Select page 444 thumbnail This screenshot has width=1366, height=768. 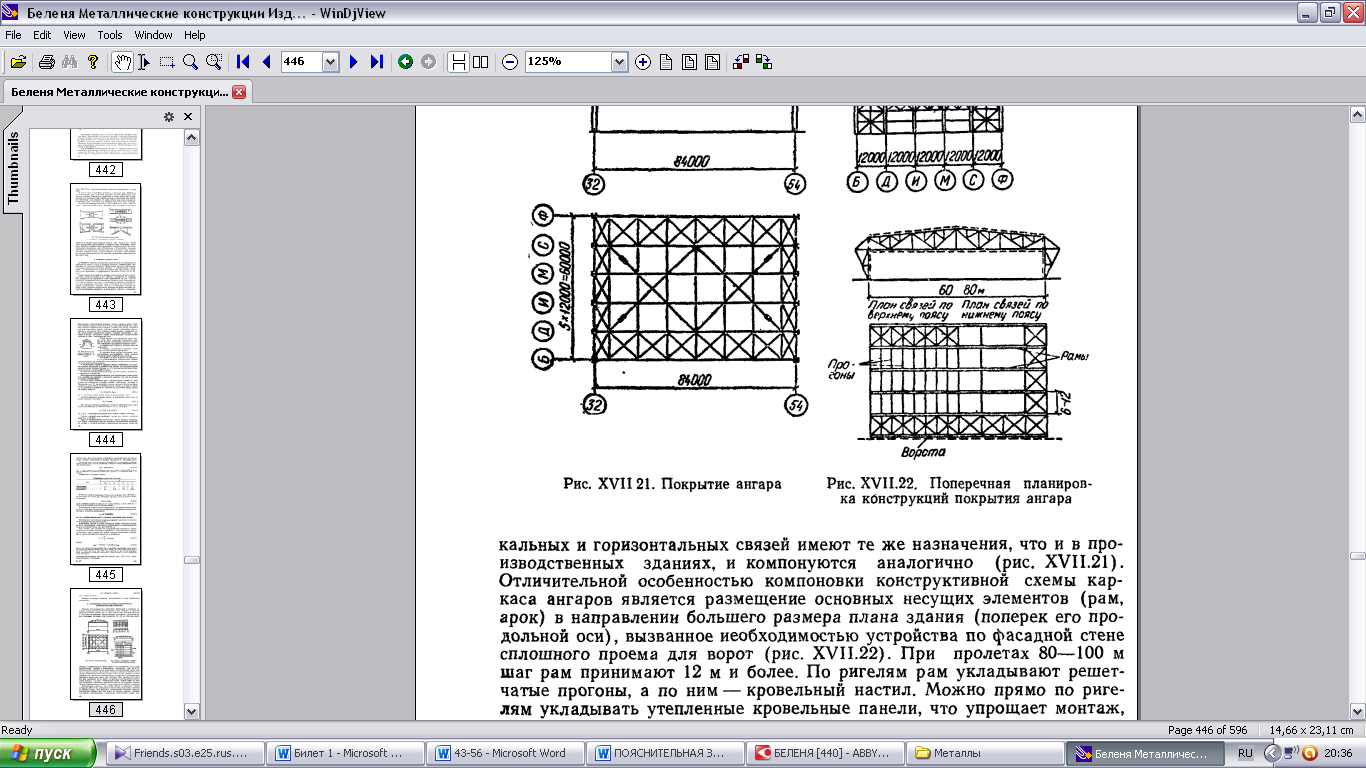(106, 374)
